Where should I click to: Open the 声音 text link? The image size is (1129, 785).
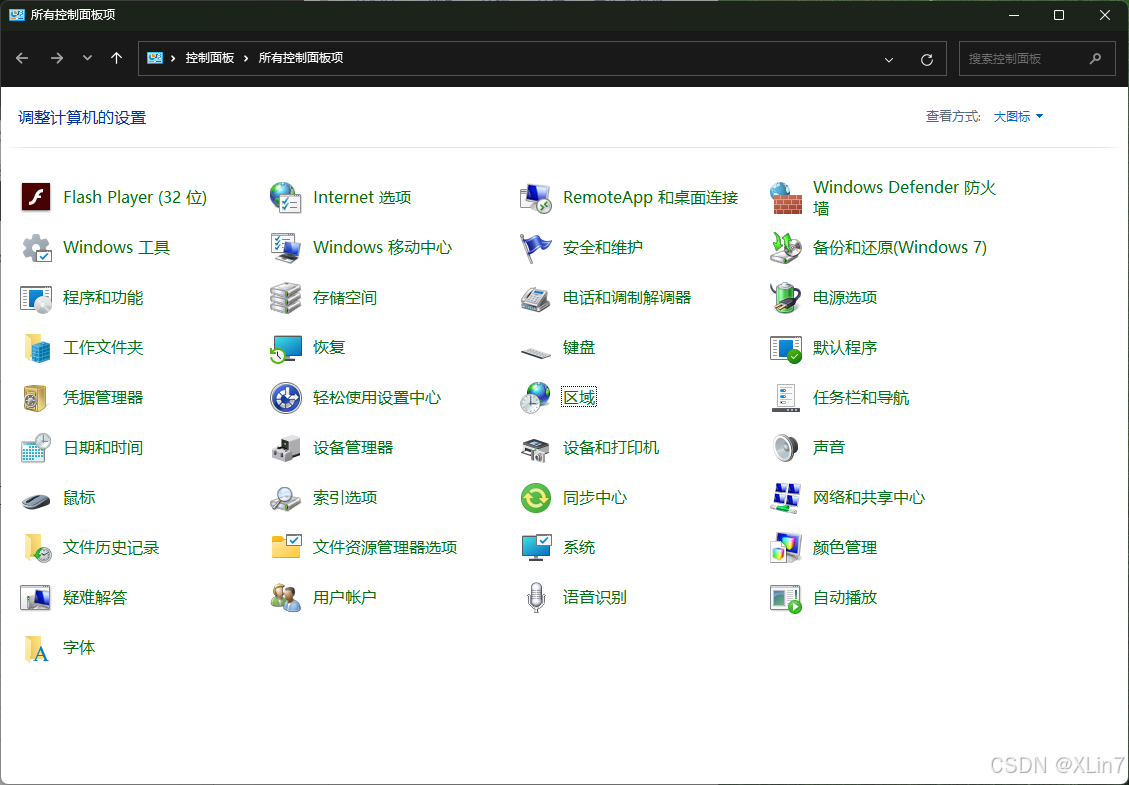828,448
